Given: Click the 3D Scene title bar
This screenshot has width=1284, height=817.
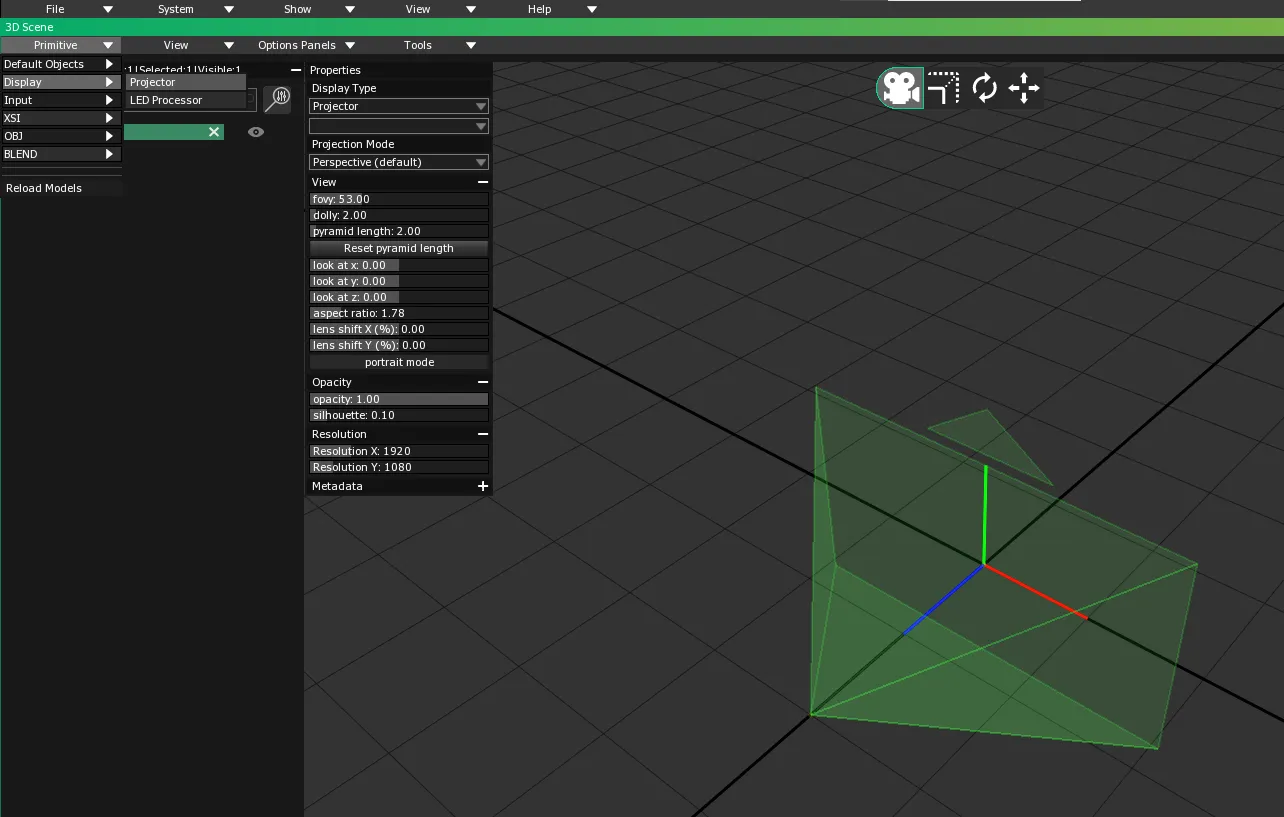Looking at the screenshot, I should [x=642, y=27].
